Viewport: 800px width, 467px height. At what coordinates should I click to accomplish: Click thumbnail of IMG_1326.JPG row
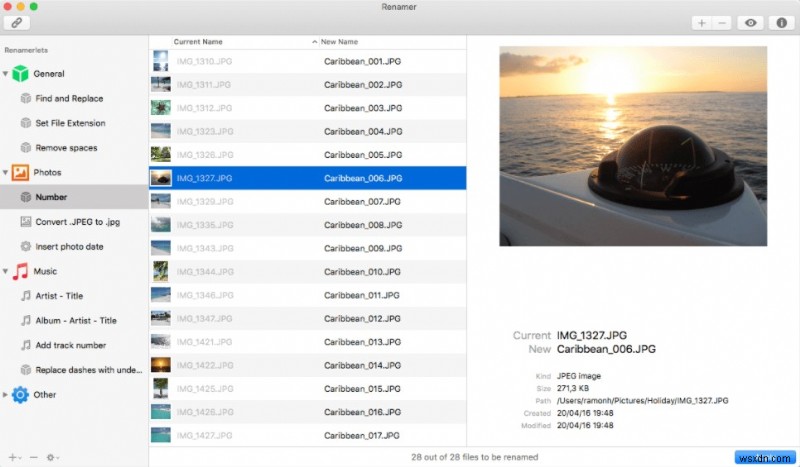pyautogui.click(x=161, y=155)
